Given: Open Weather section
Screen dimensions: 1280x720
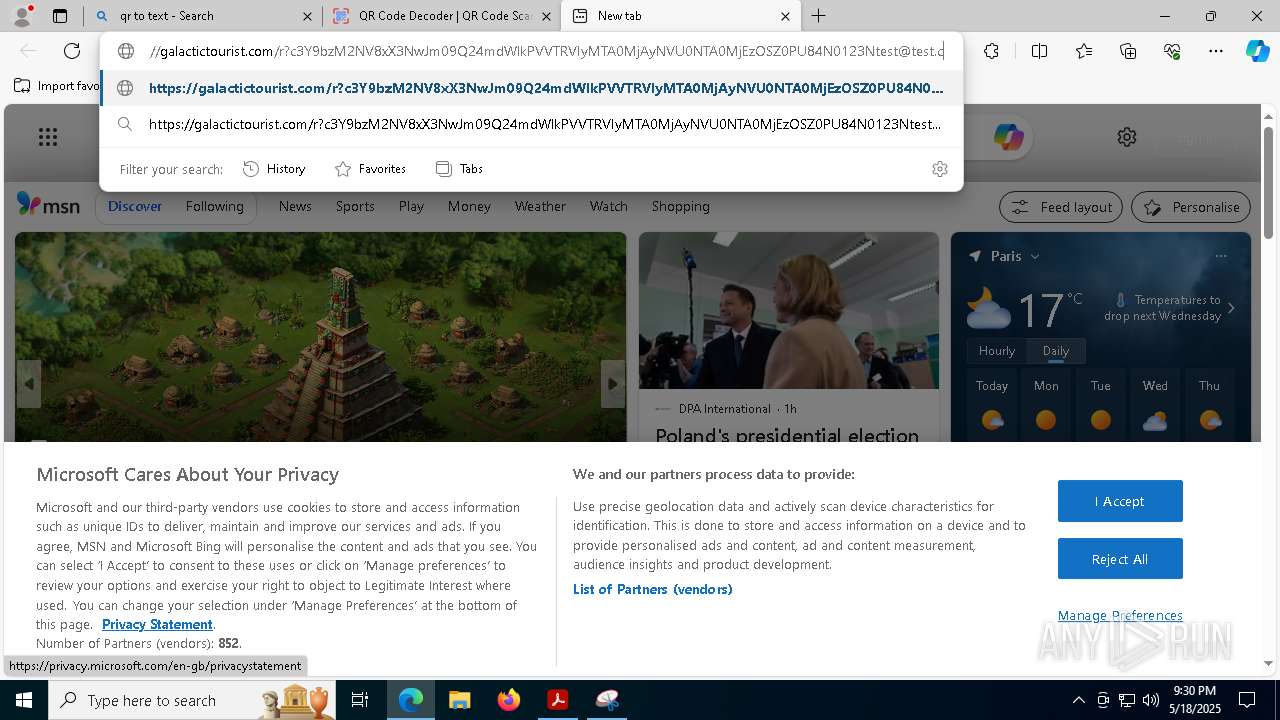Looking at the screenshot, I should (x=540, y=206).
